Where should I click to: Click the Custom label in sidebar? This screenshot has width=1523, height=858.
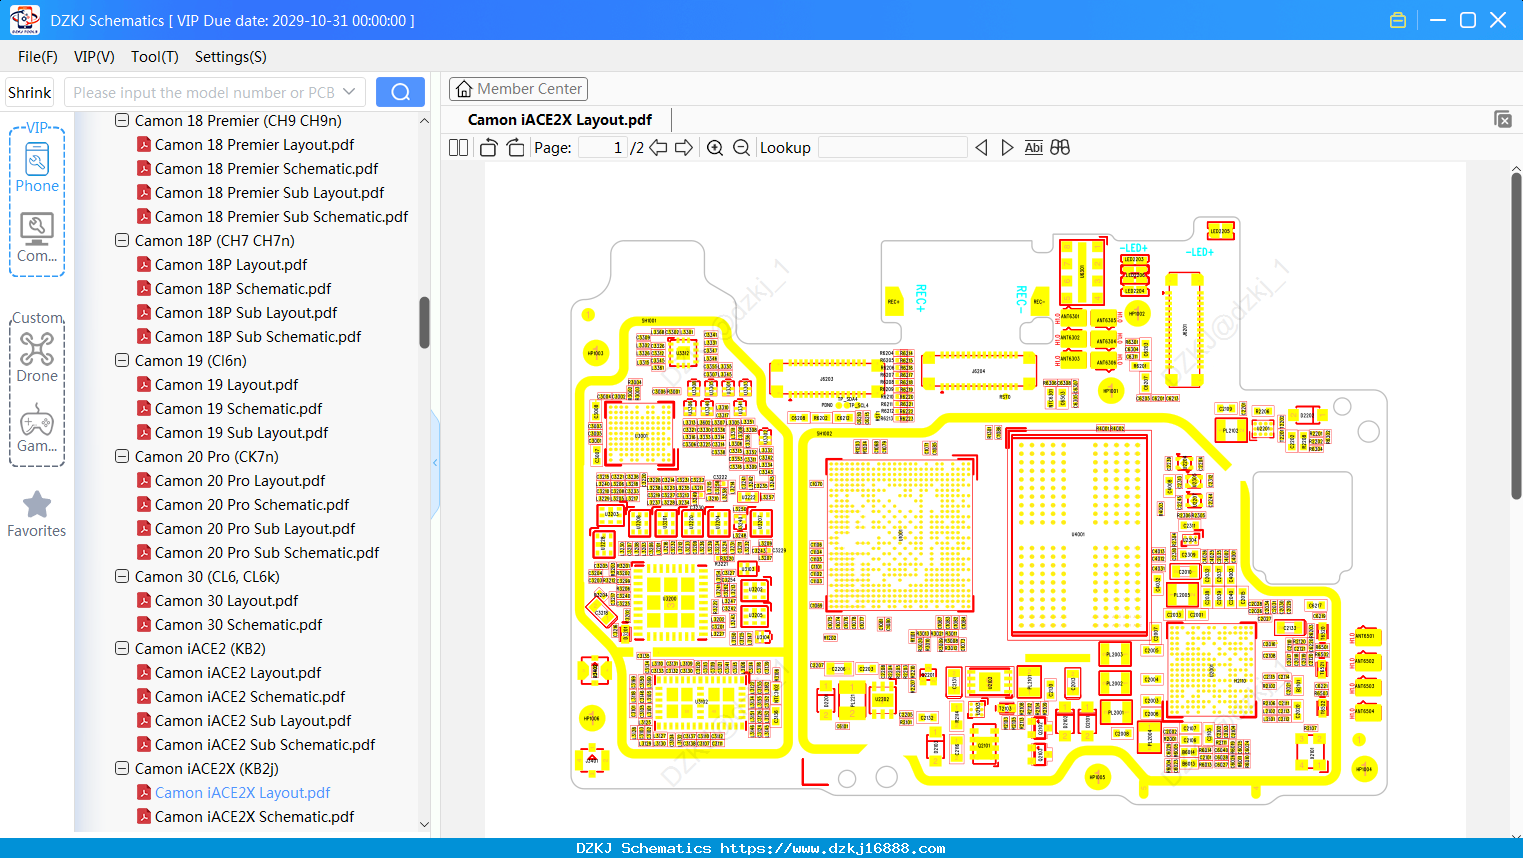(37, 318)
